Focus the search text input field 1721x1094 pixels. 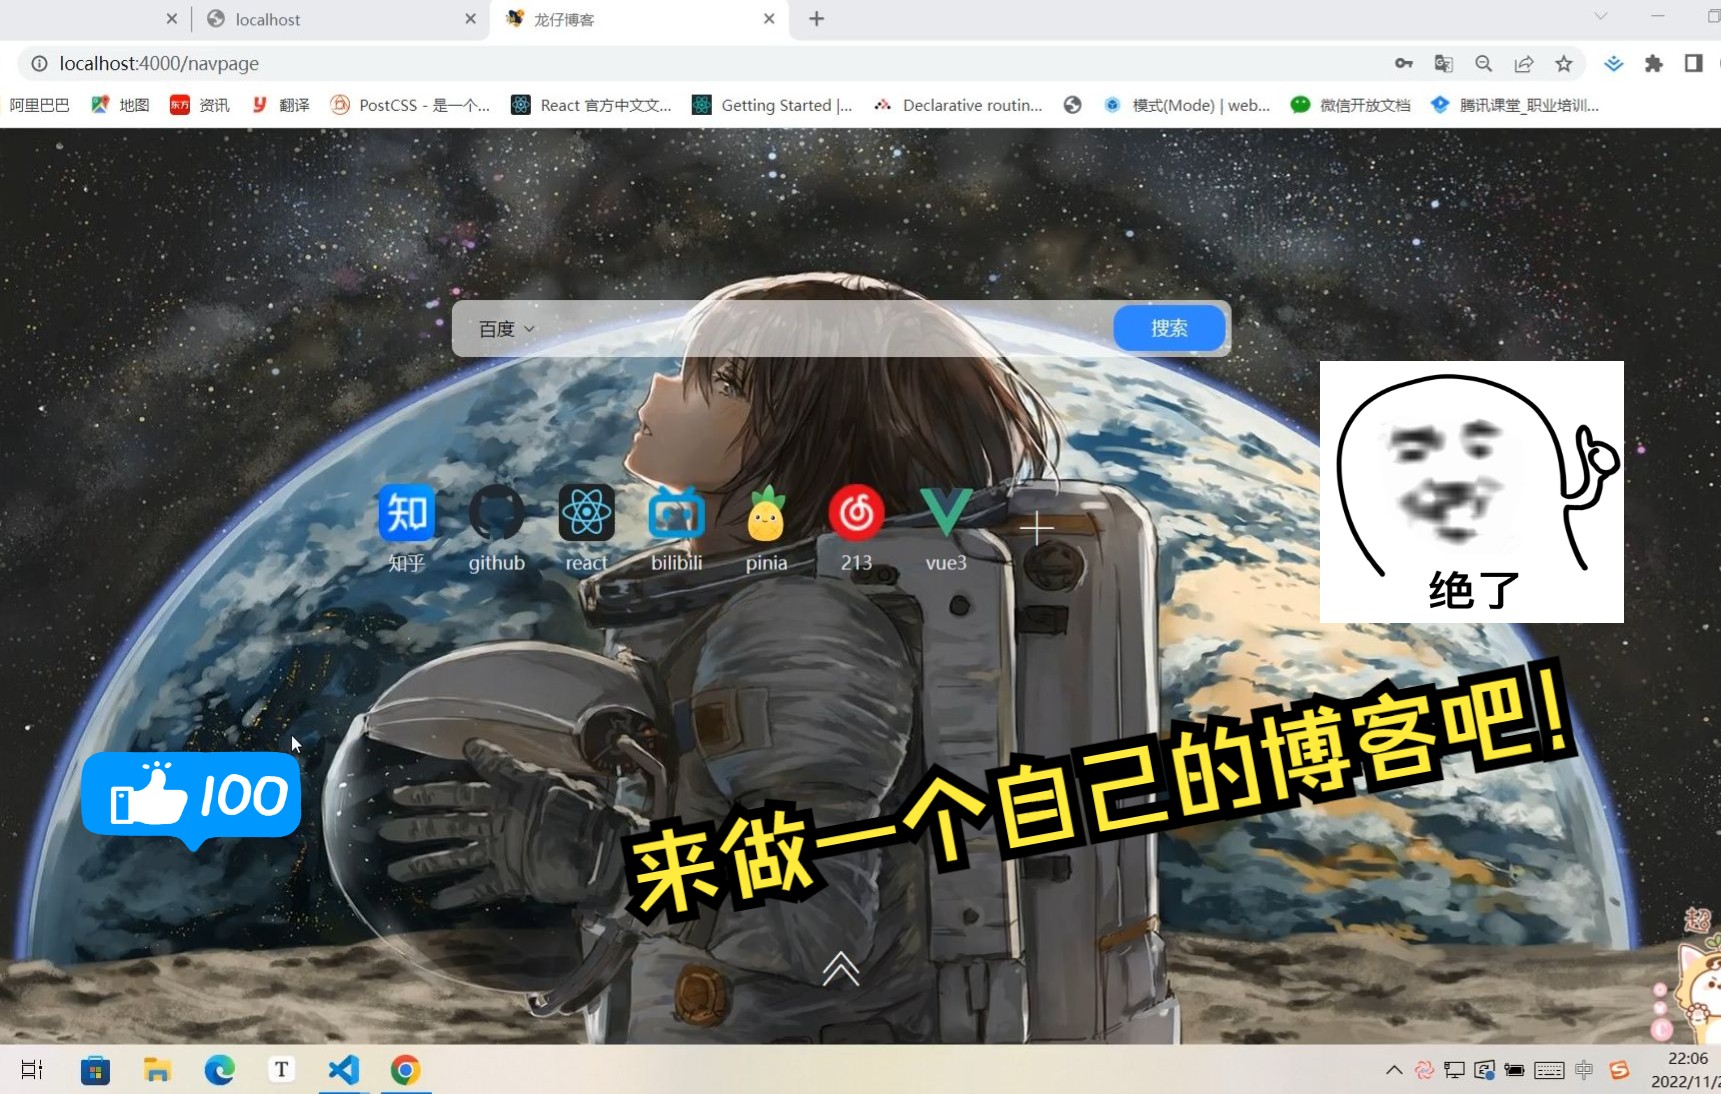825,329
